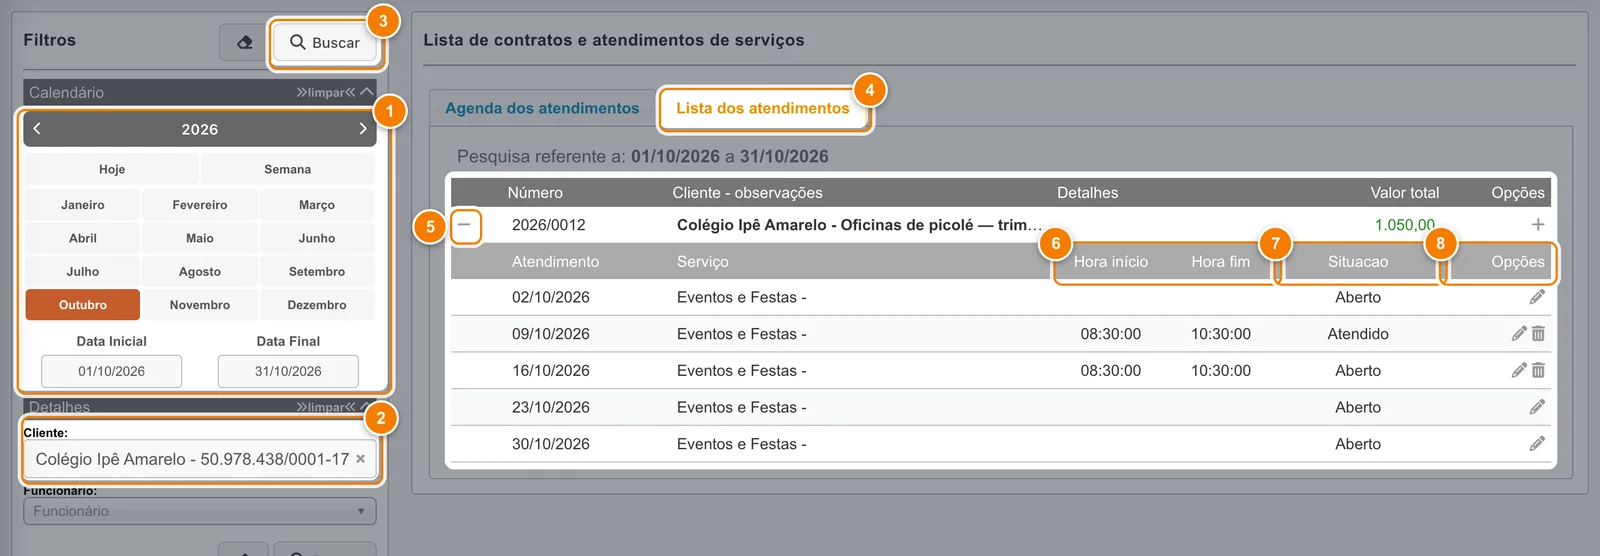Click plus icon on contract 2026/0012 row
This screenshot has height=556, width=1600.
tap(1538, 225)
